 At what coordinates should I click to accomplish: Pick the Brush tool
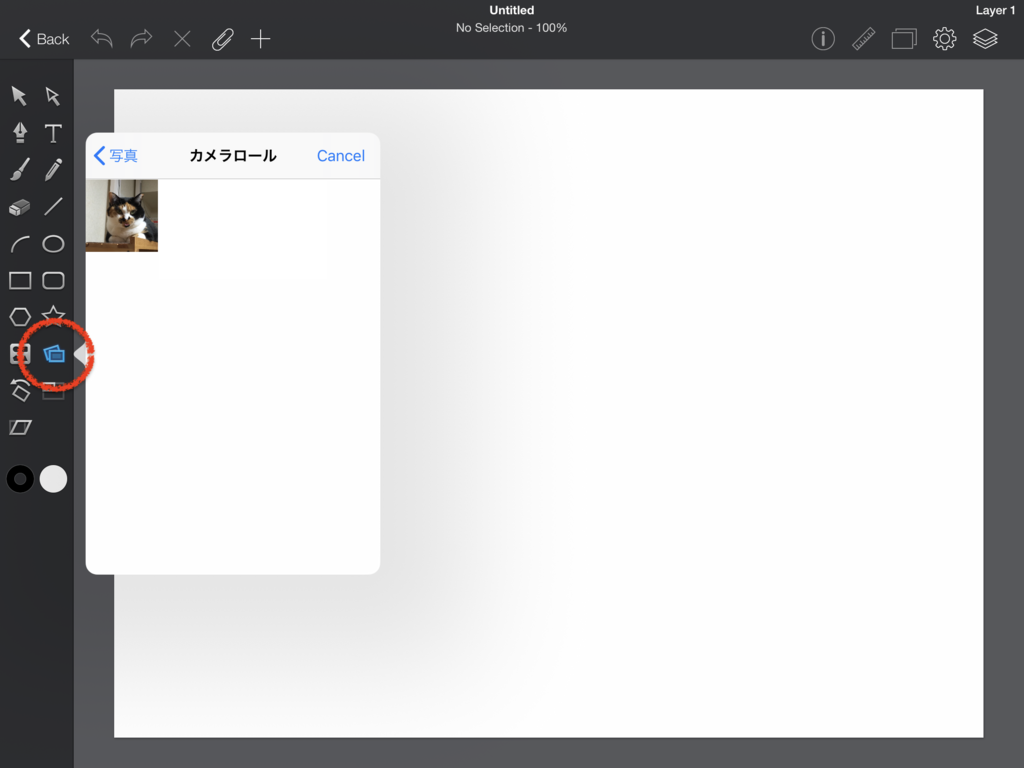[20, 170]
